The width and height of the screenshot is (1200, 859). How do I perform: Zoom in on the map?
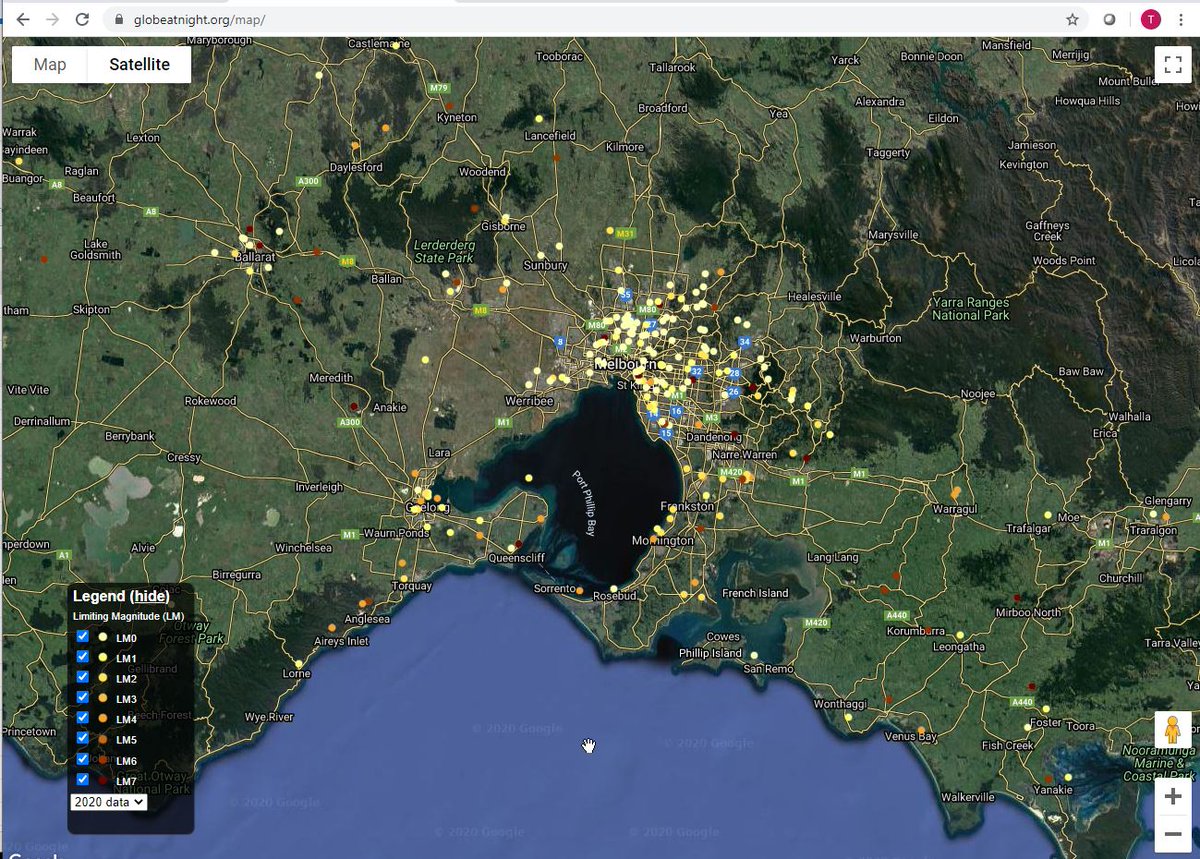click(x=1173, y=796)
